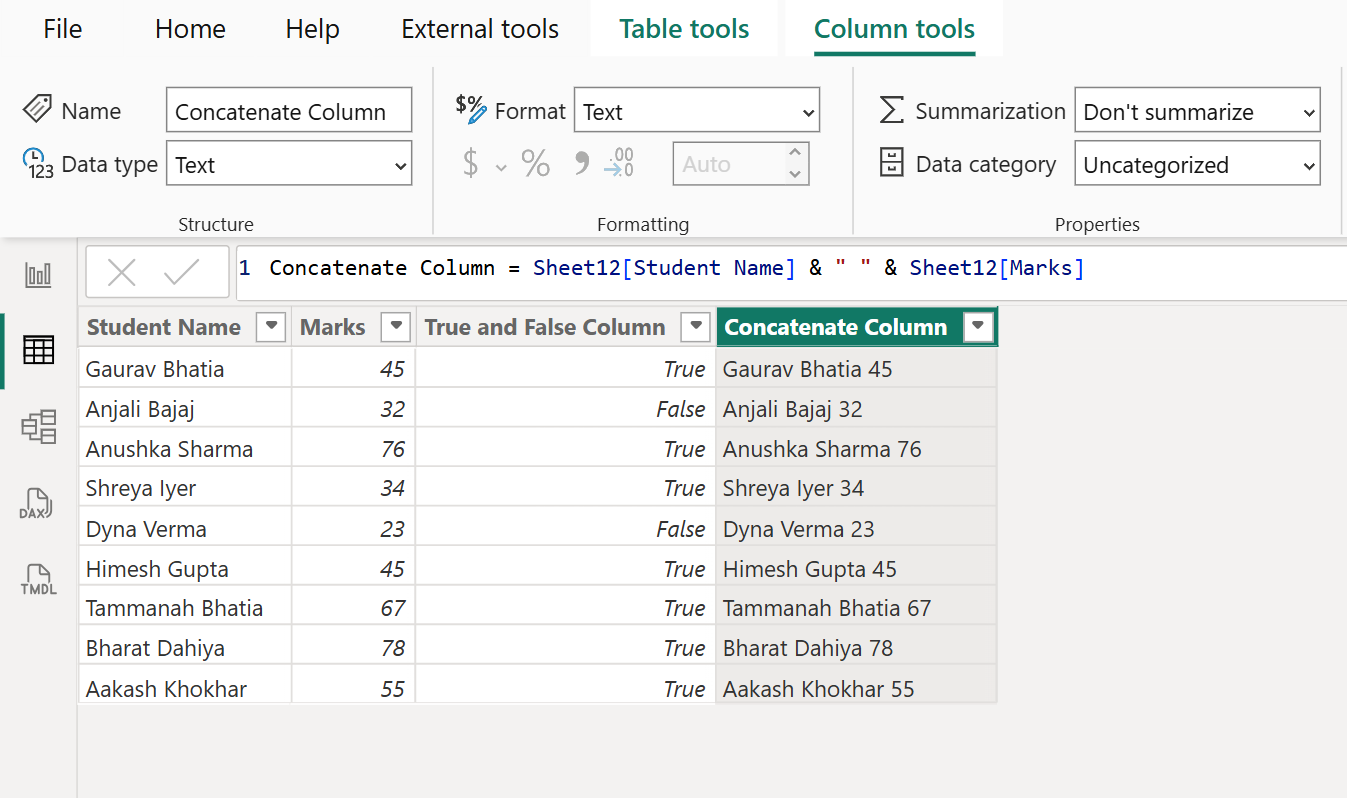Open the TMDL scripting view

(x=37, y=578)
